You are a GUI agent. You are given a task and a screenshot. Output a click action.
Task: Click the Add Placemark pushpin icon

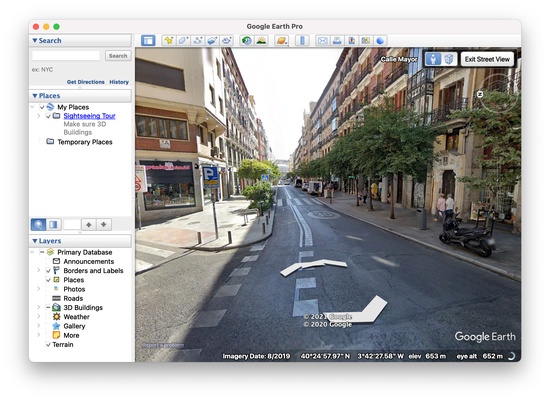pyautogui.click(x=169, y=40)
